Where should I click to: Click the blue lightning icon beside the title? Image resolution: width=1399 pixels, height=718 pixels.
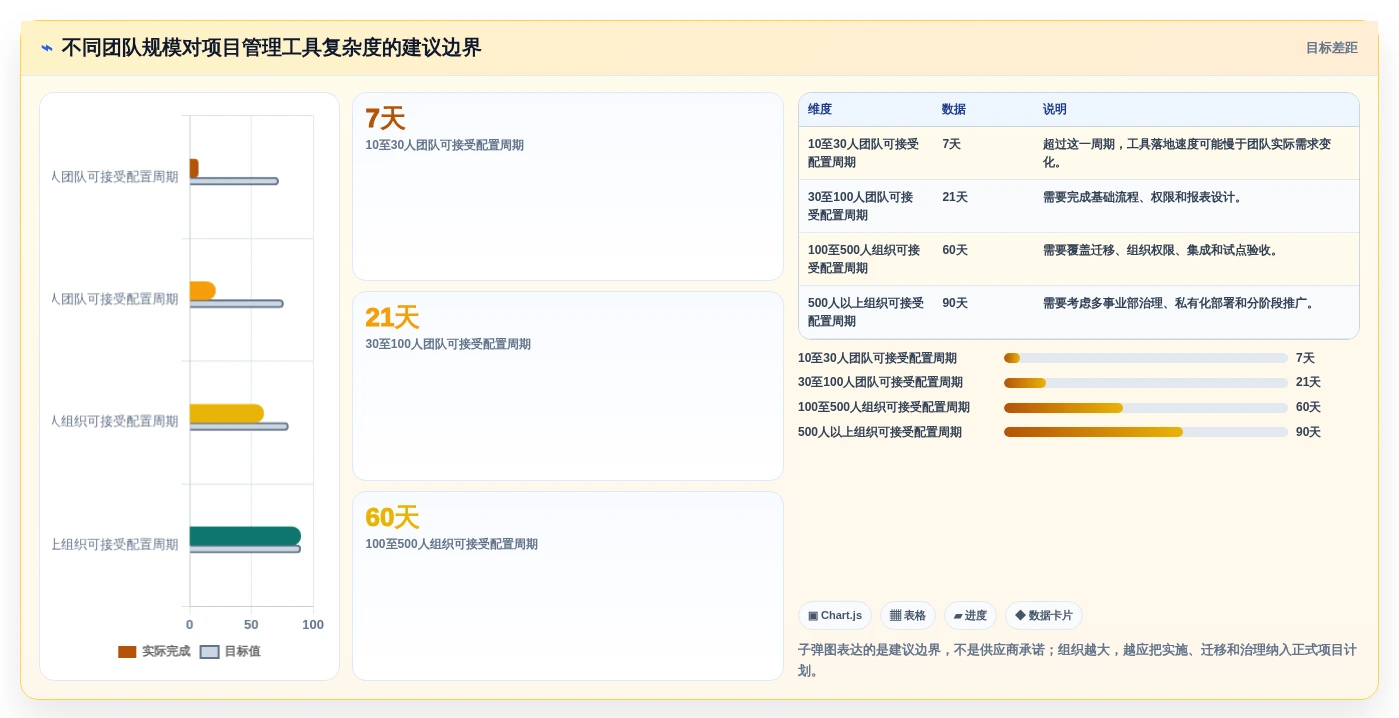coord(47,48)
